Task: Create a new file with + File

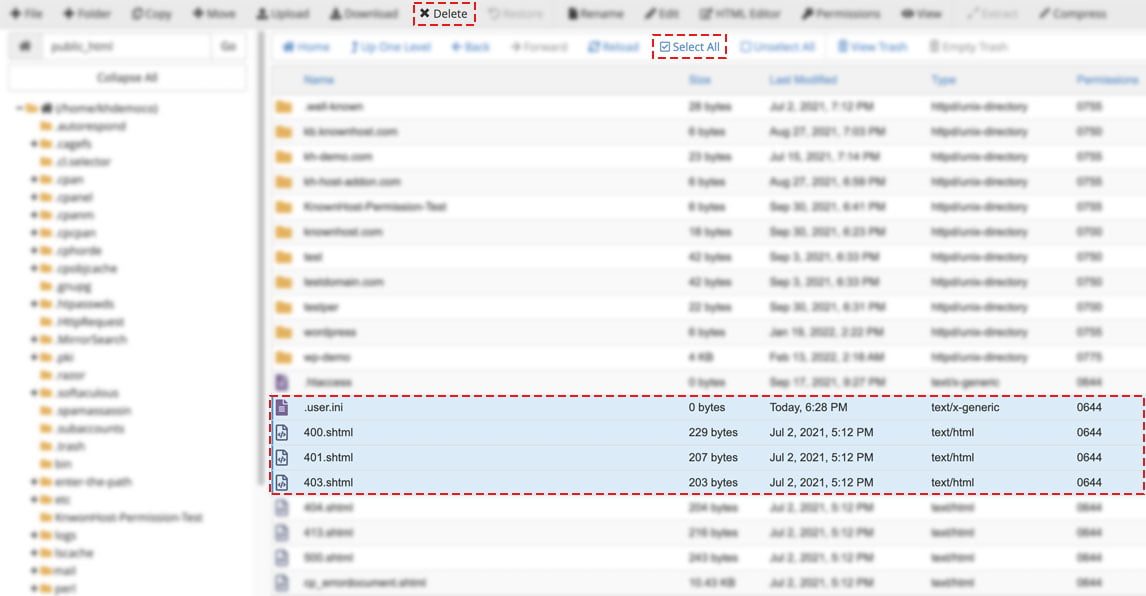Action: pyautogui.click(x=27, y=14)
